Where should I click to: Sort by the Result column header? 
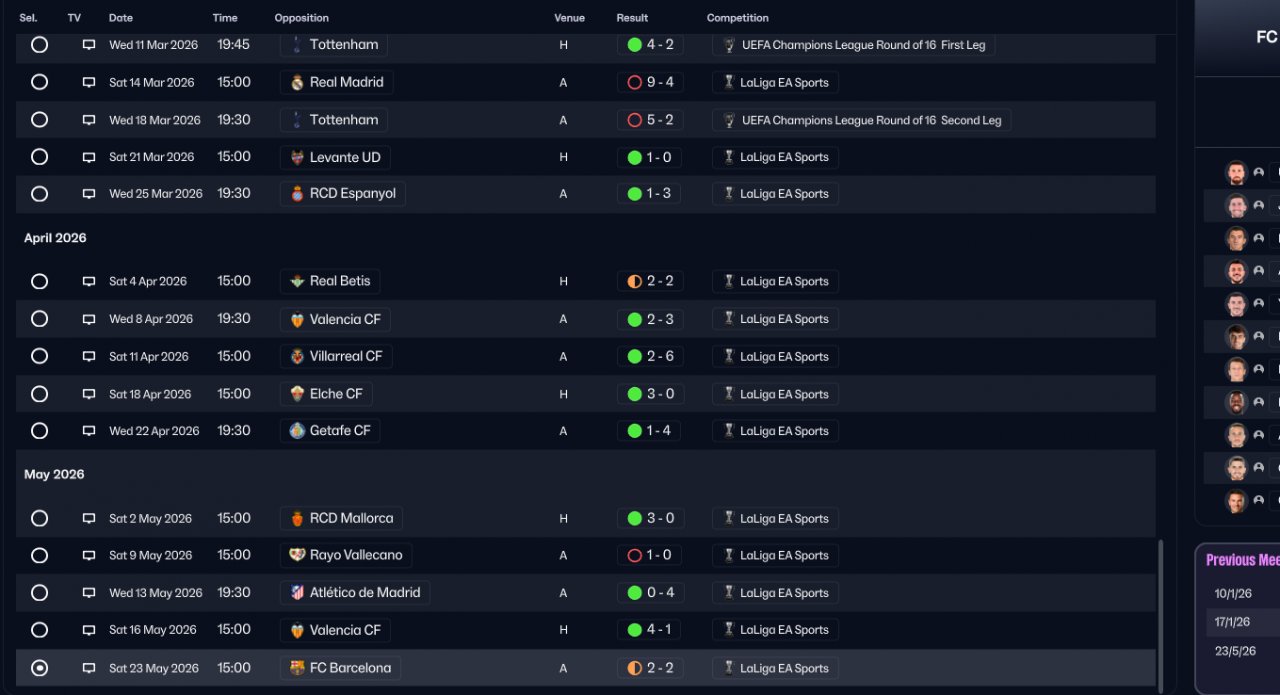632,18
